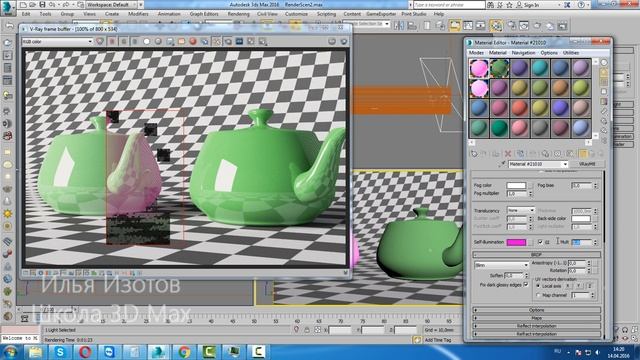
Task: Enable track mouse while rendering icon
Action: [218, 42]
